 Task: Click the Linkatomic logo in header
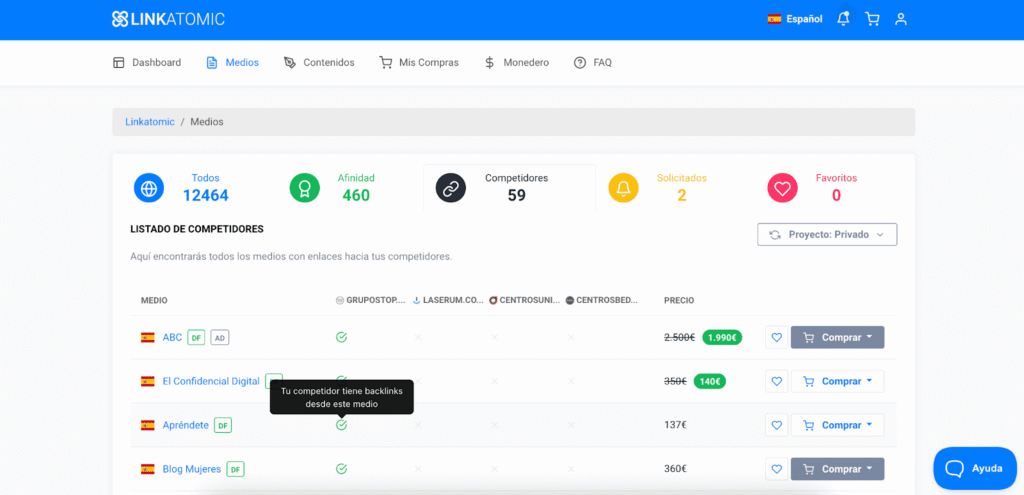tap(168, 19)
